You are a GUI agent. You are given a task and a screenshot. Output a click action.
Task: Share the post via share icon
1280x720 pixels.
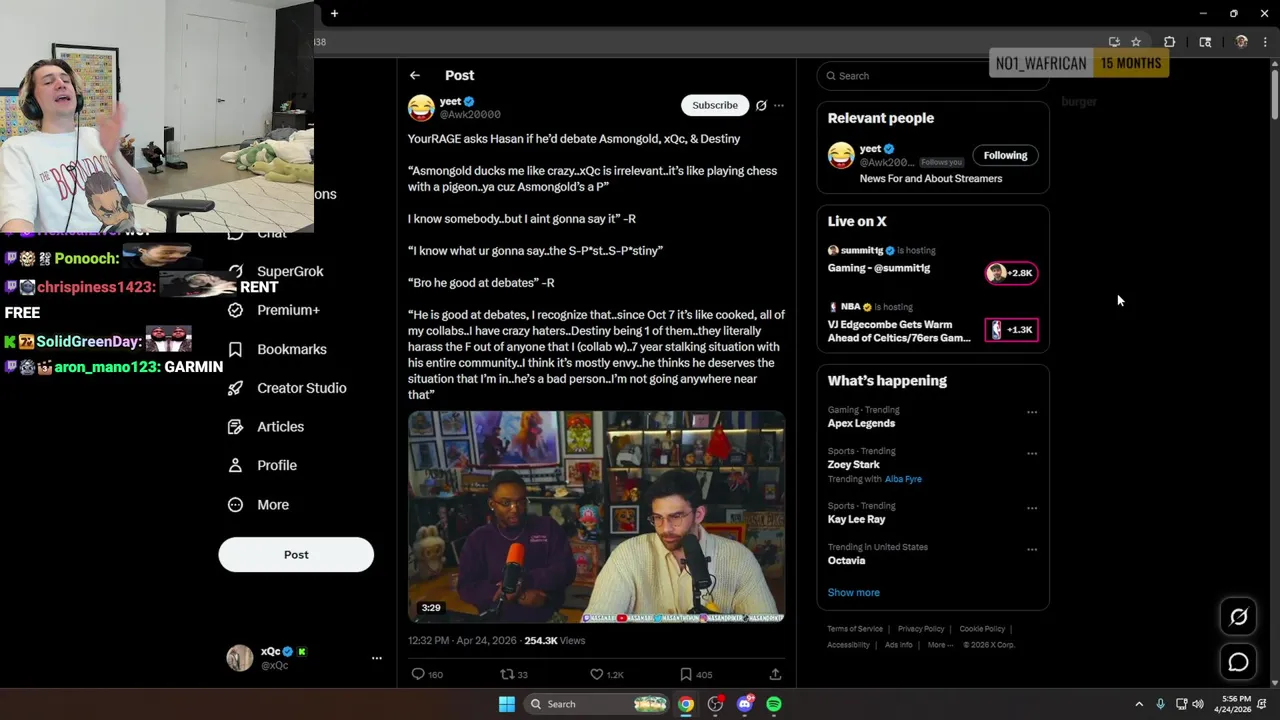pos(775,674)
